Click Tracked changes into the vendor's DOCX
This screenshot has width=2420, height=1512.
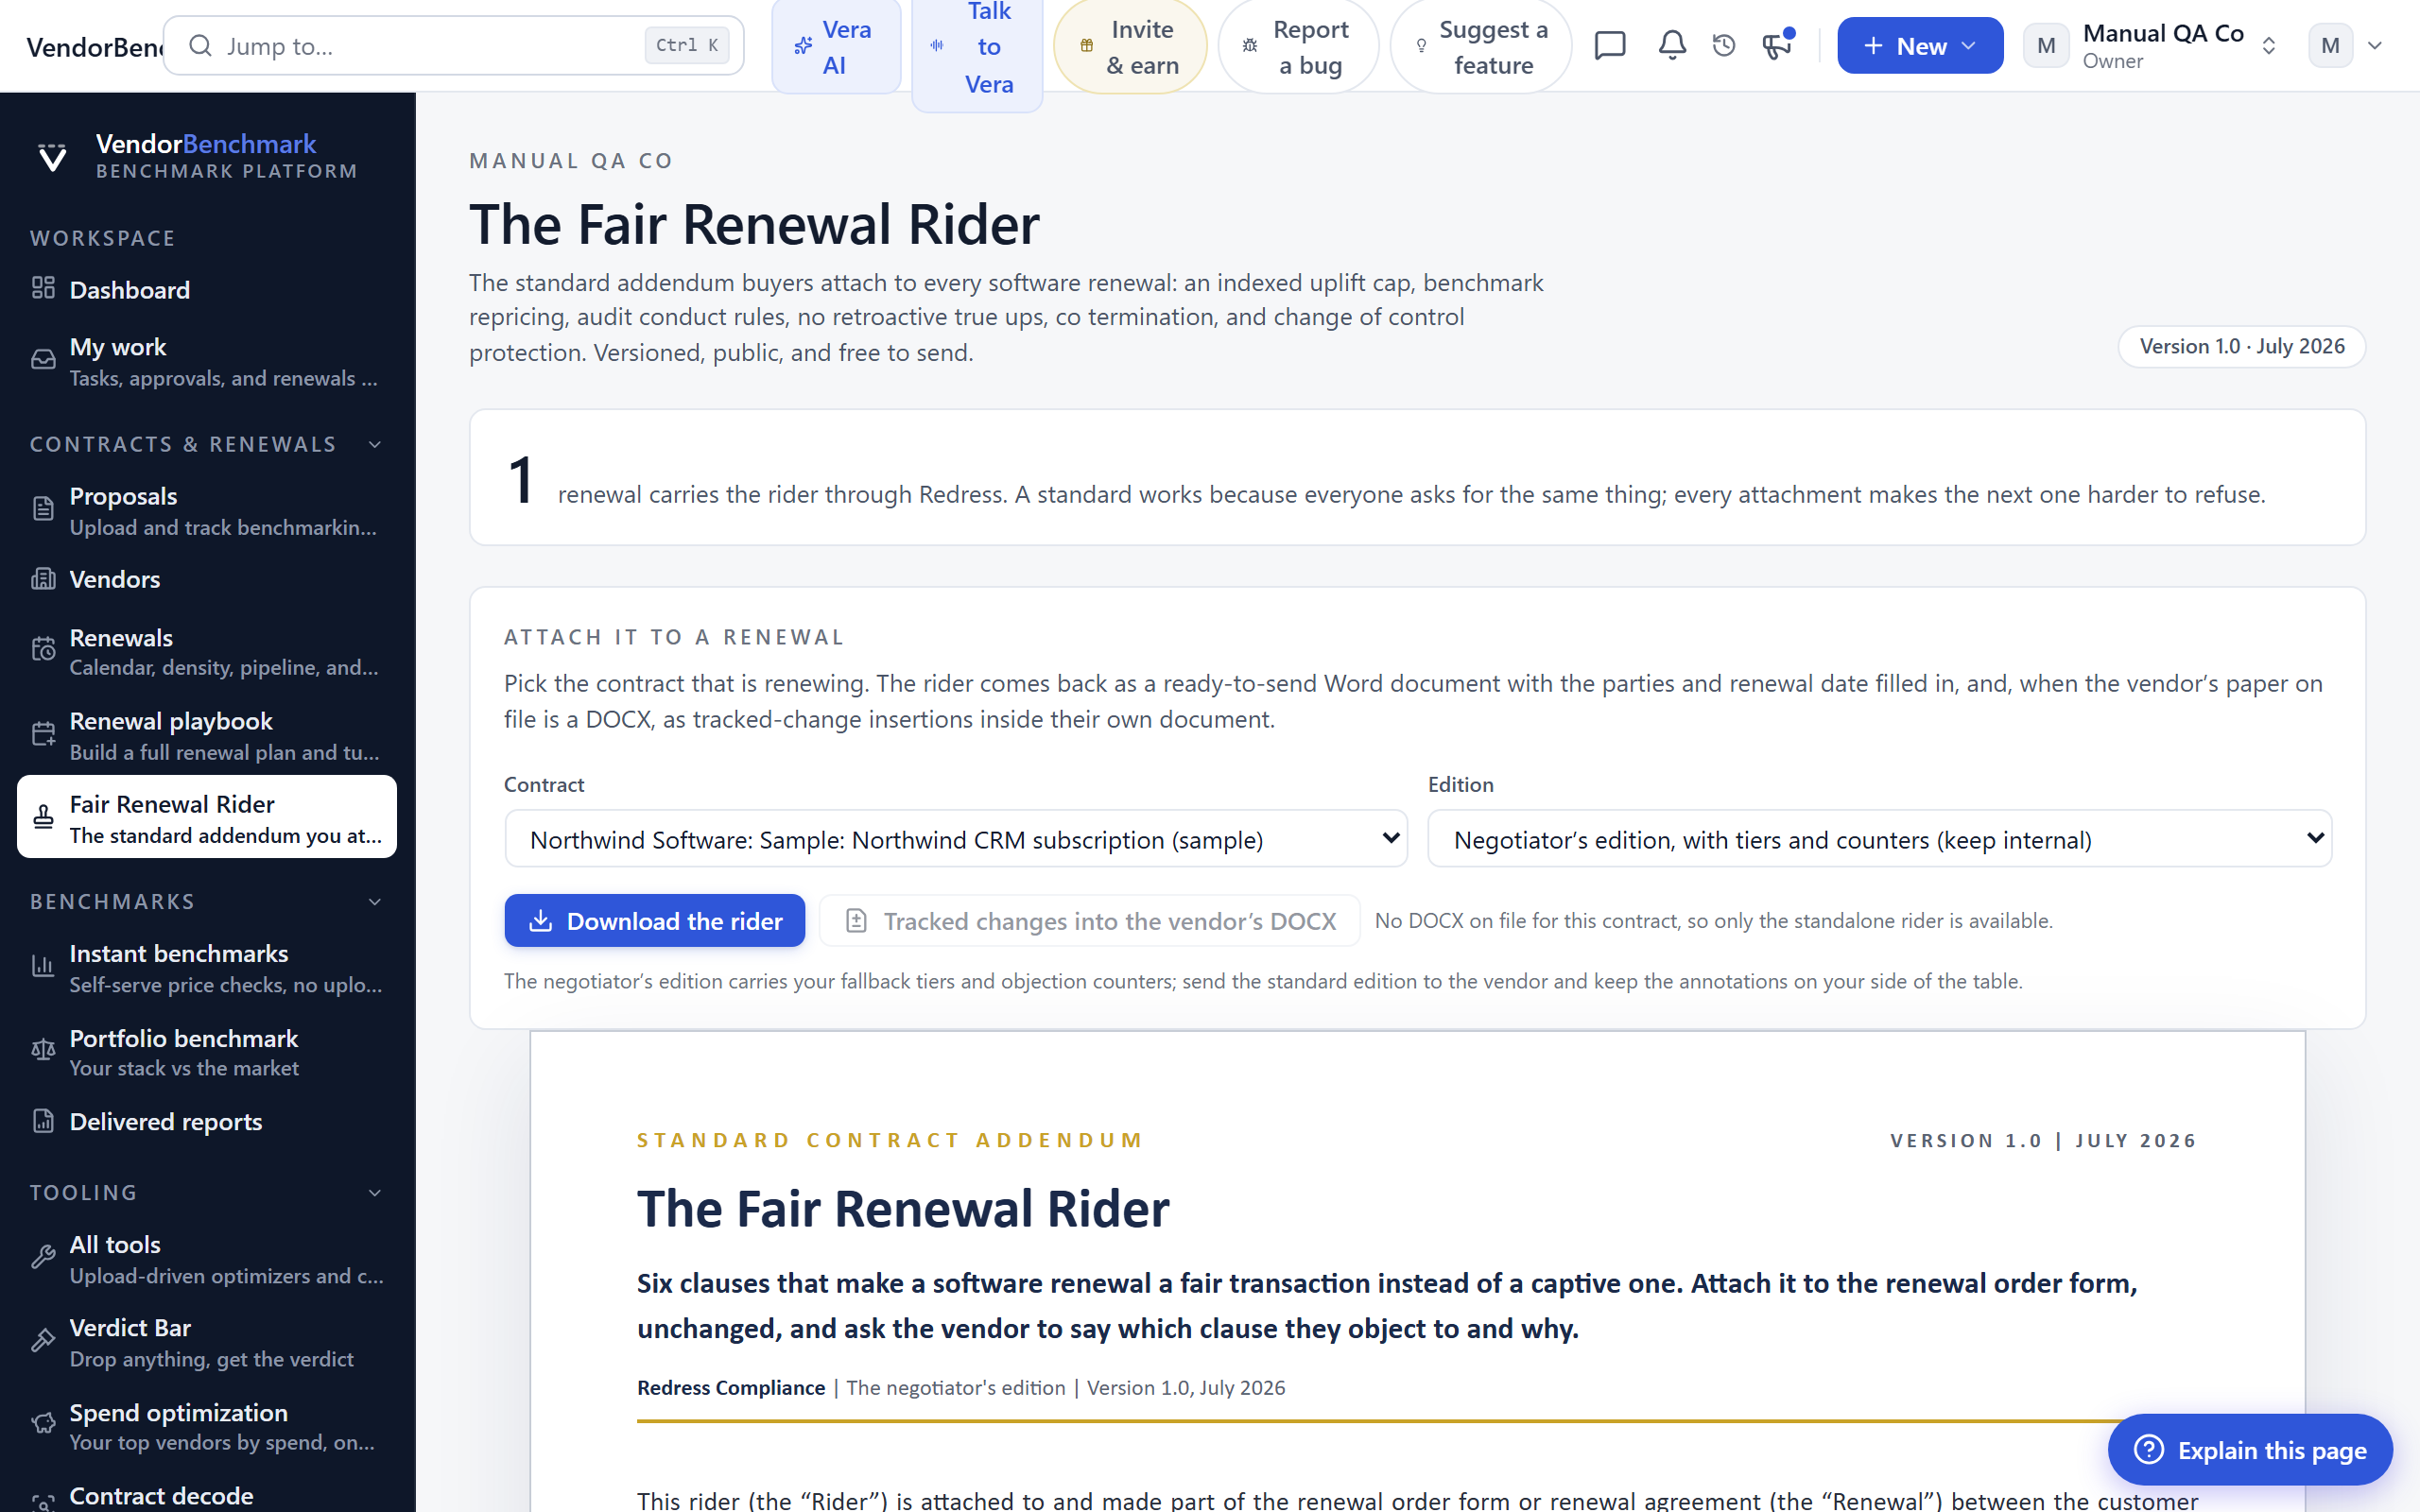coord(1090,920)
